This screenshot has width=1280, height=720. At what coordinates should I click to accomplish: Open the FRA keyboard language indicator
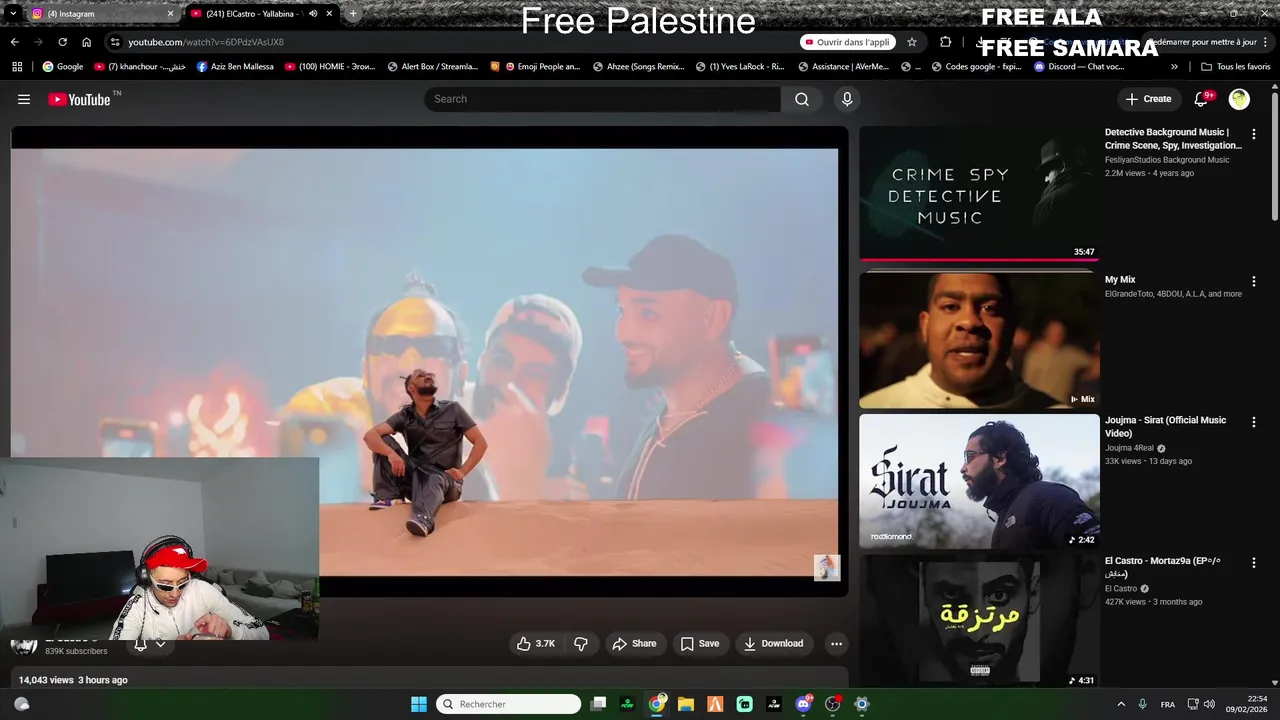[1168, 704]
